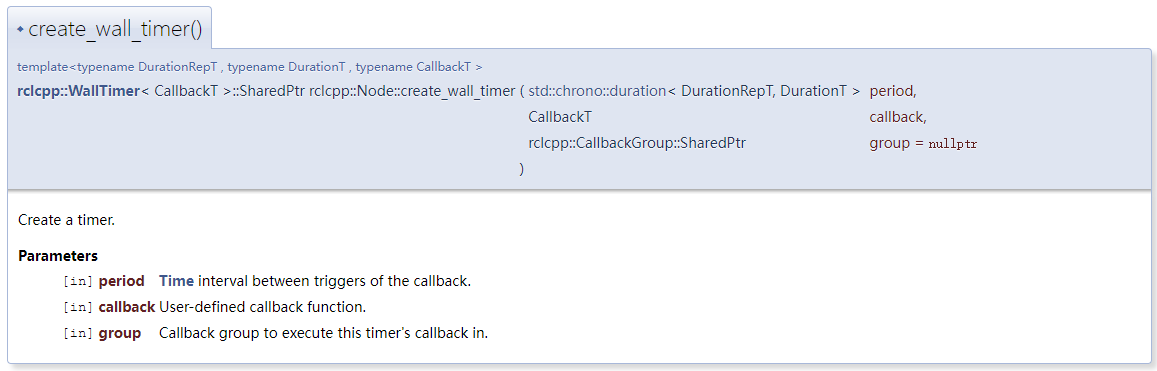Click the Create a timer description
1157x371 pixels.
pyautogui.click(x=66, y=220)
